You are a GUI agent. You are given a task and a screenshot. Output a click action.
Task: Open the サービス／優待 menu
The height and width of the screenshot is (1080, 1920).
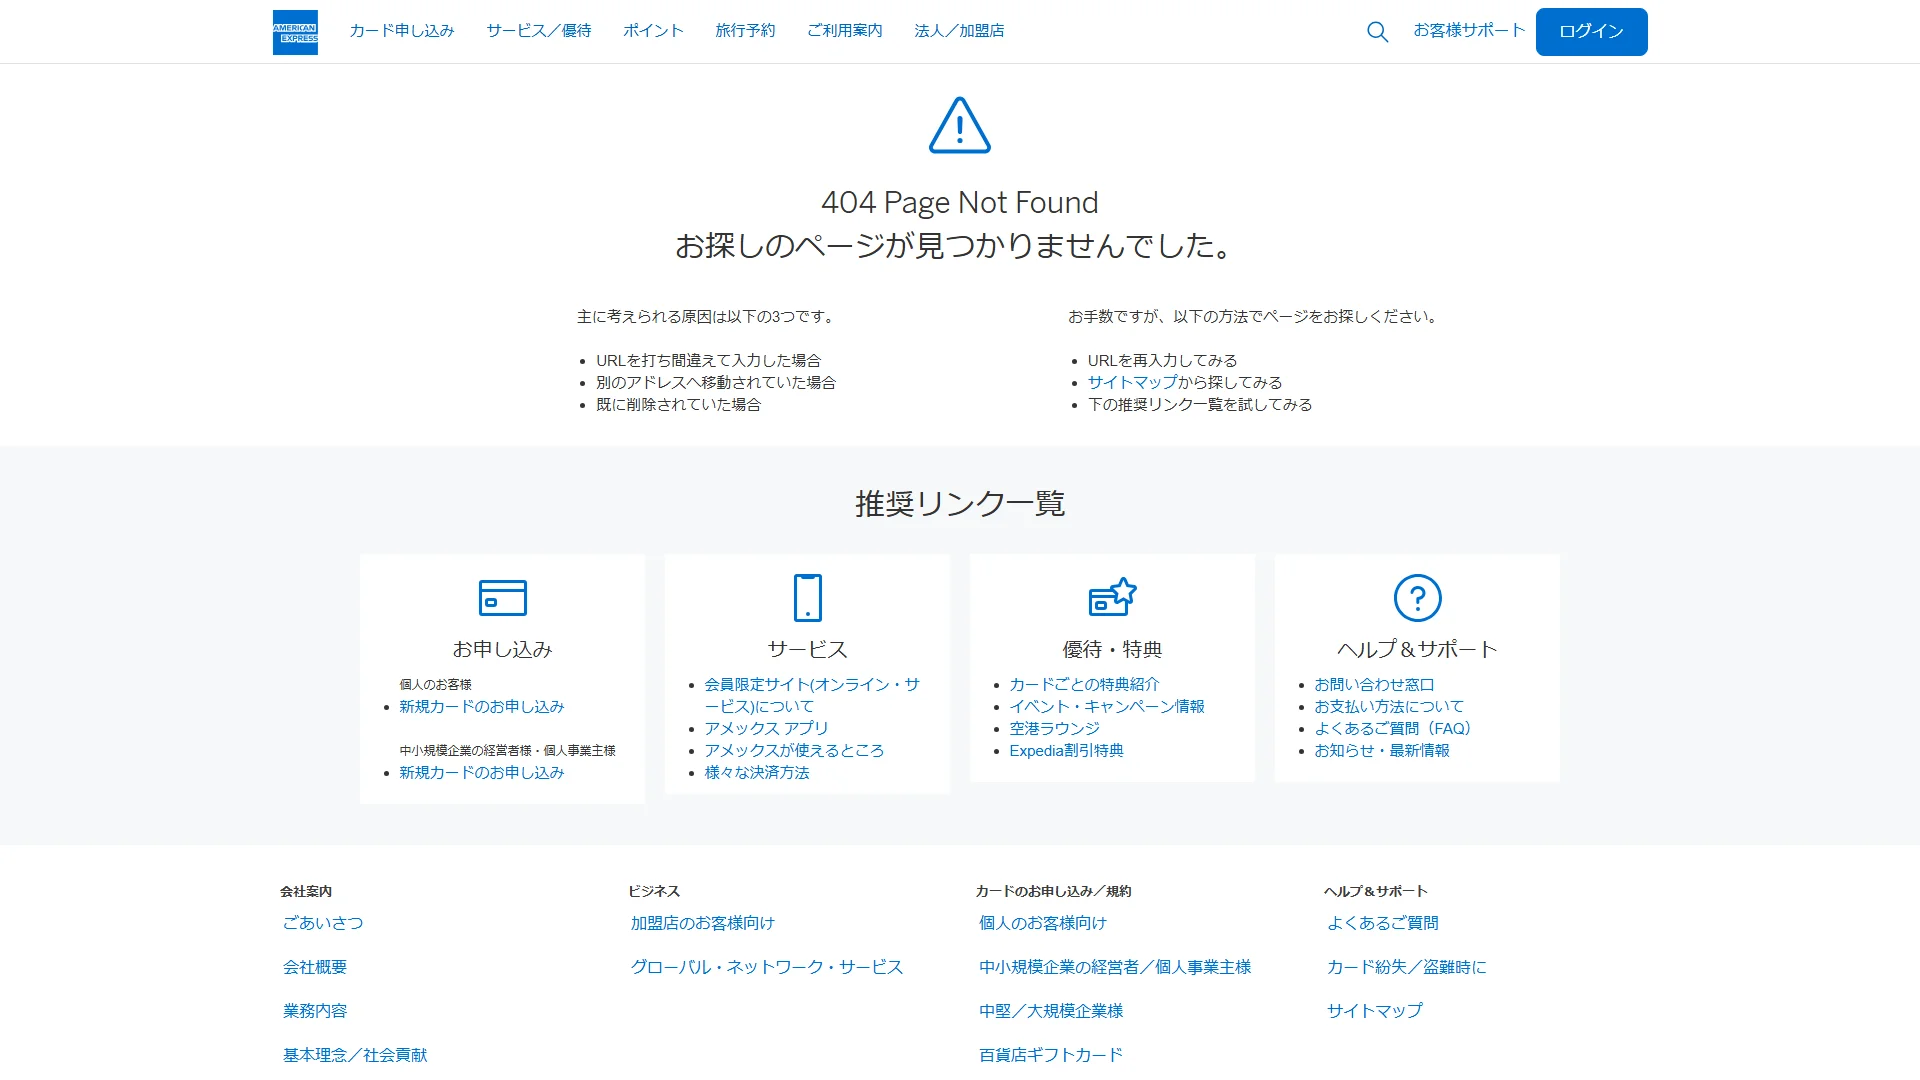[x=539, y=31]
